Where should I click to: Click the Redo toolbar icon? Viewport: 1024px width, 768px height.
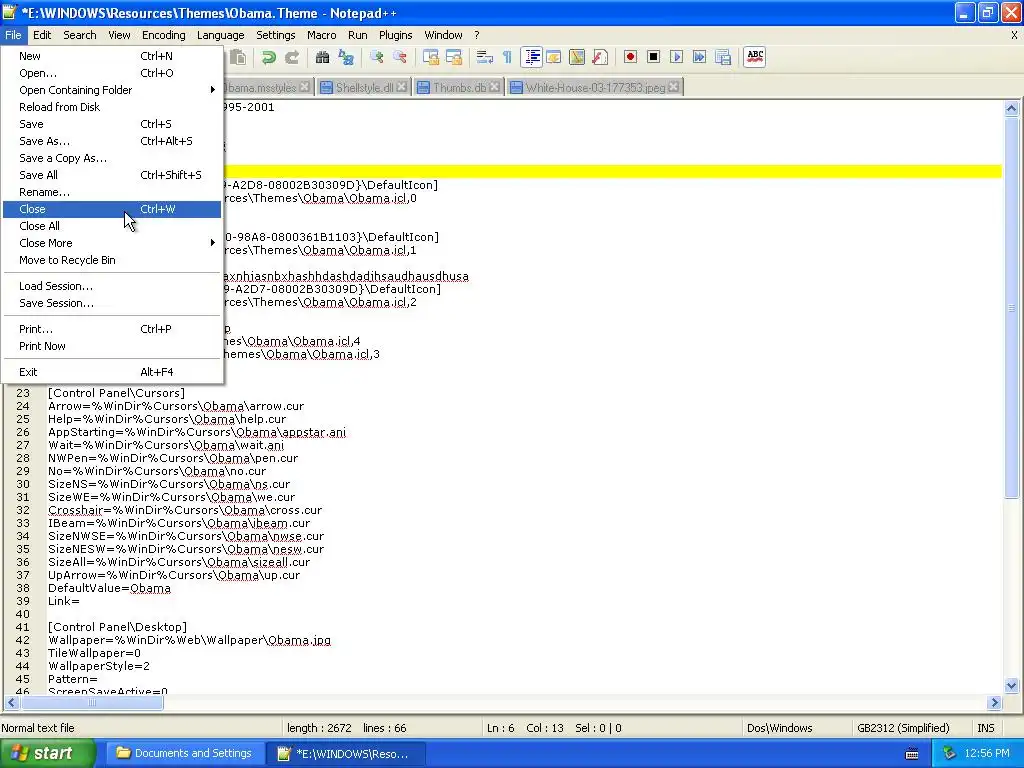[292, 57]
